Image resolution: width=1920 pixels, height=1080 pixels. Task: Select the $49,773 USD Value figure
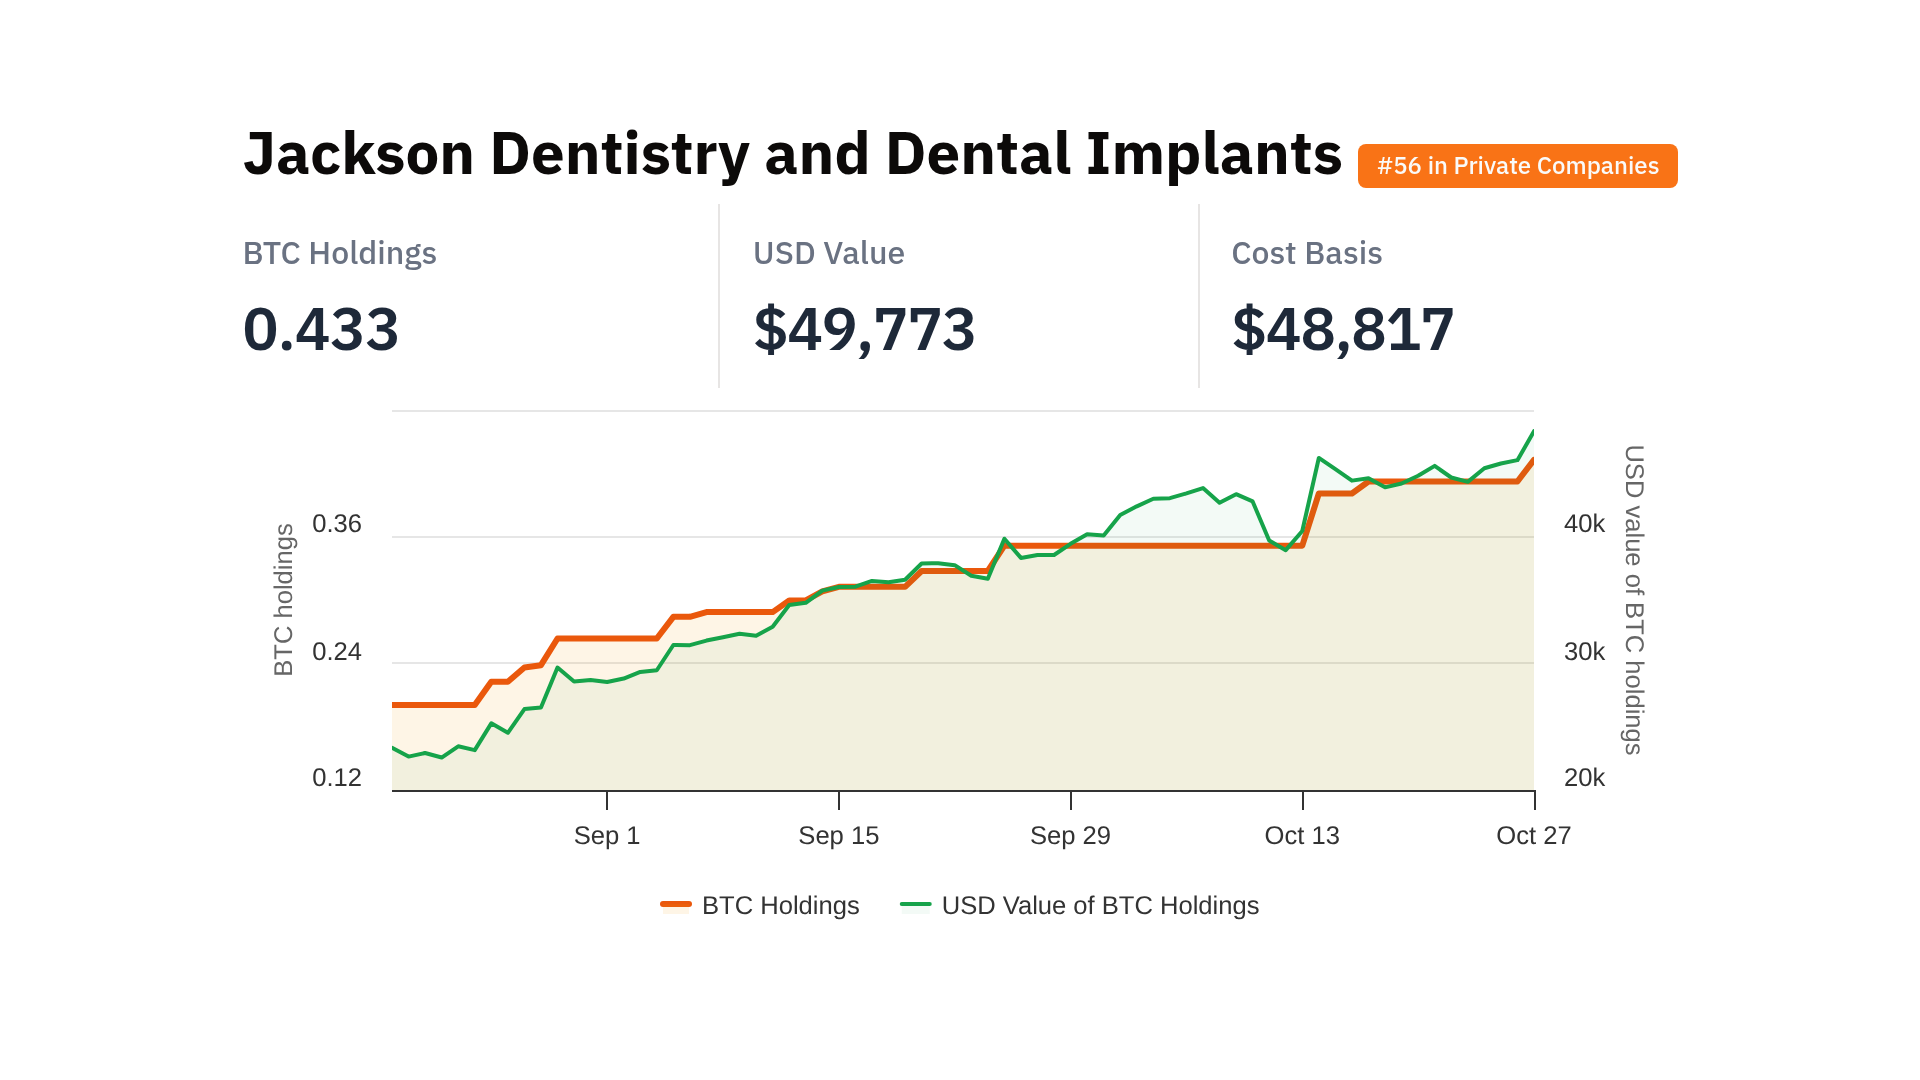point(864,329)
